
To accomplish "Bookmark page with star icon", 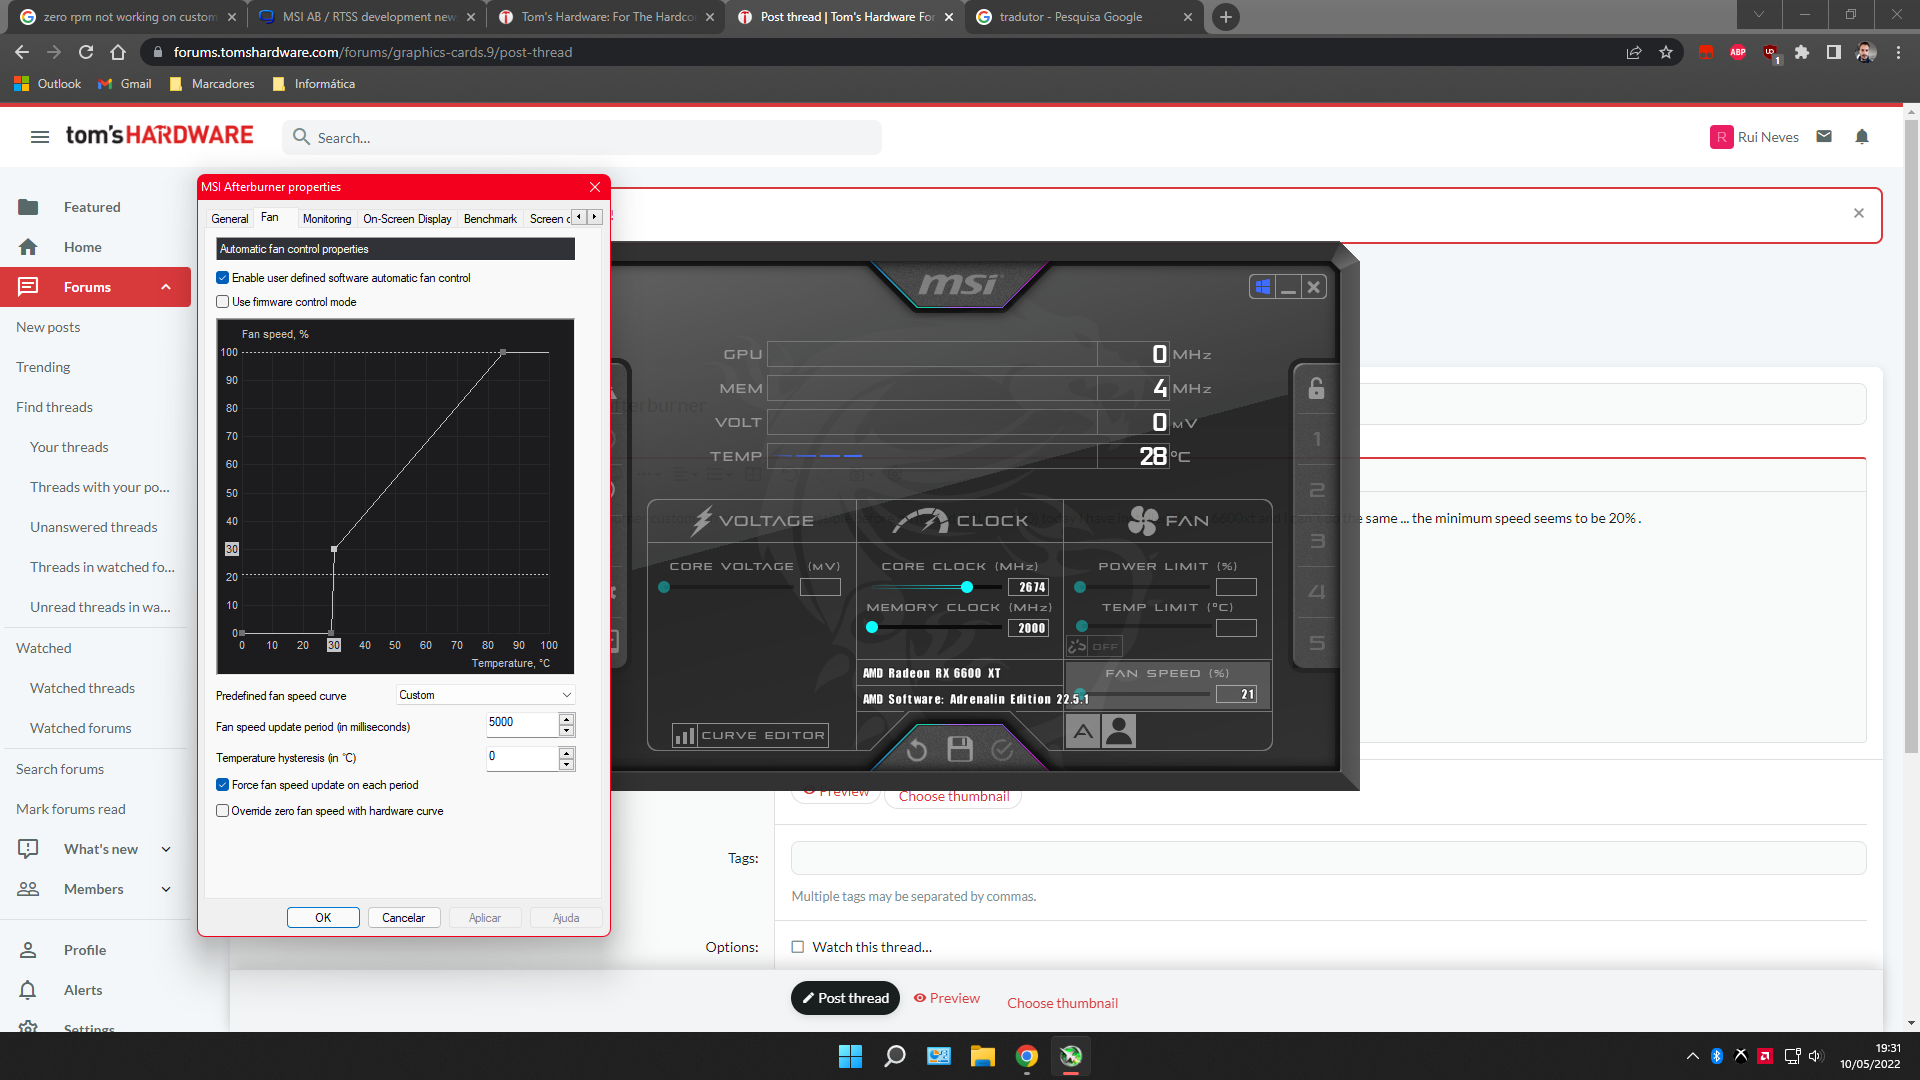I will (x=1666, y=52).
